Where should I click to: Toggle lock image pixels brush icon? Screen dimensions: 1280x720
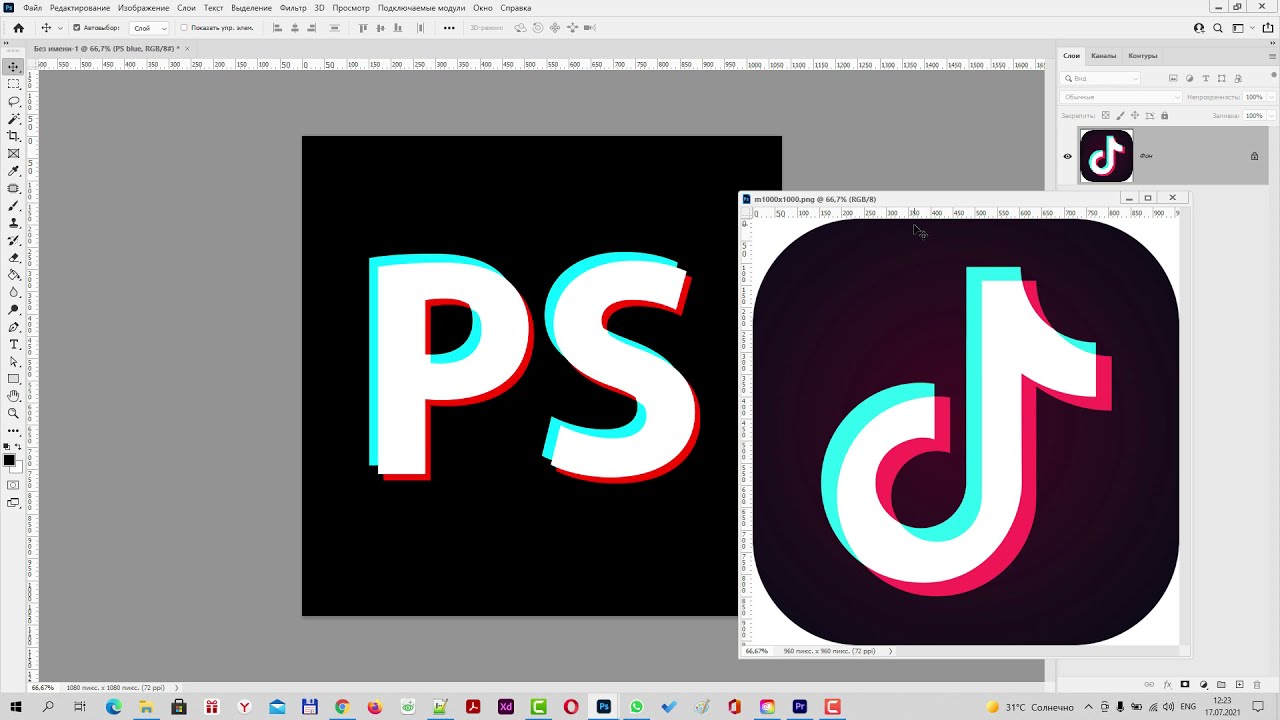(x=1120, y=116)
